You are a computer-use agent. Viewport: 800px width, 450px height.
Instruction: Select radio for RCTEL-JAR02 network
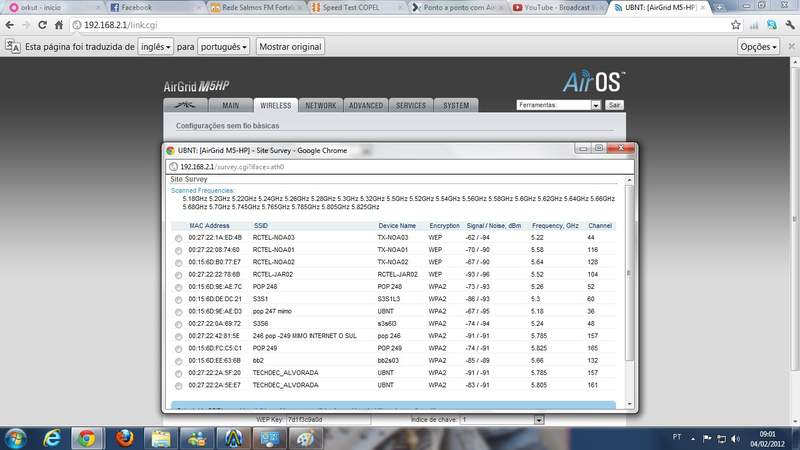178,275
